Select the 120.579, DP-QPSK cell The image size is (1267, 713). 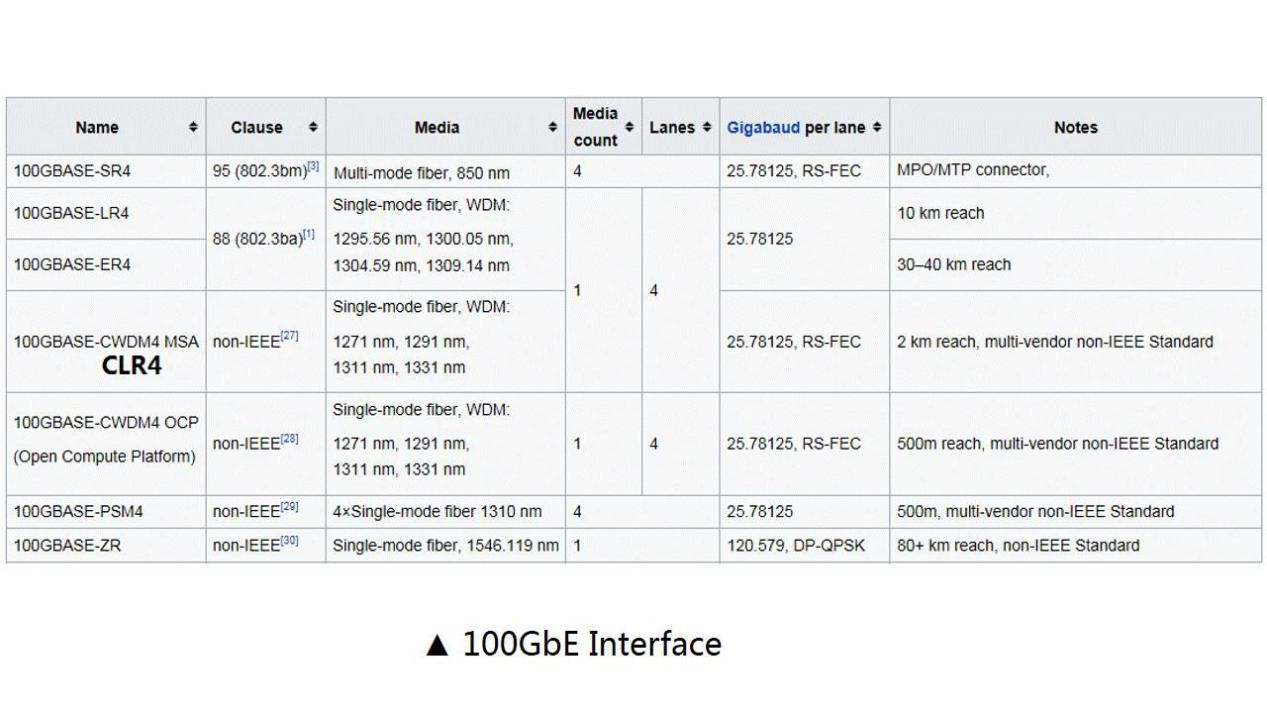[x=804, y=545]
